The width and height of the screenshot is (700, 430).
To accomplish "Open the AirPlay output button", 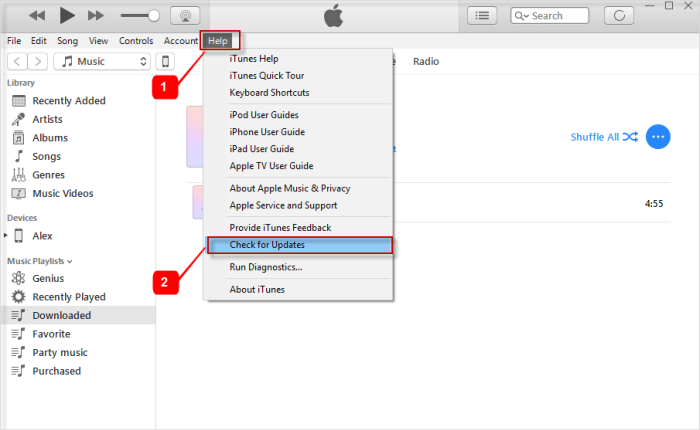I will (x=185, y=16).
